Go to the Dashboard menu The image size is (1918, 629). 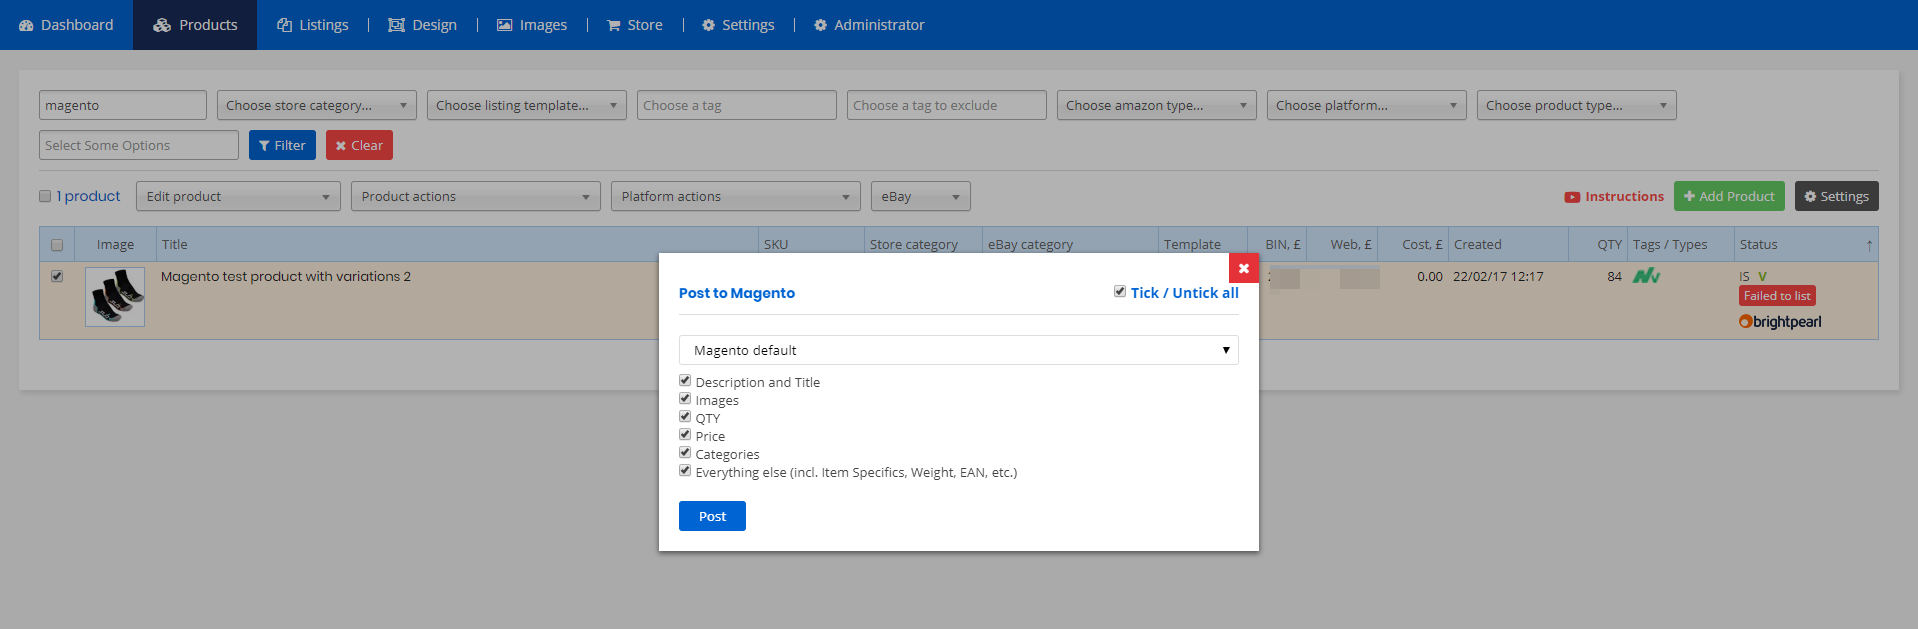click(x=66, y=25)
